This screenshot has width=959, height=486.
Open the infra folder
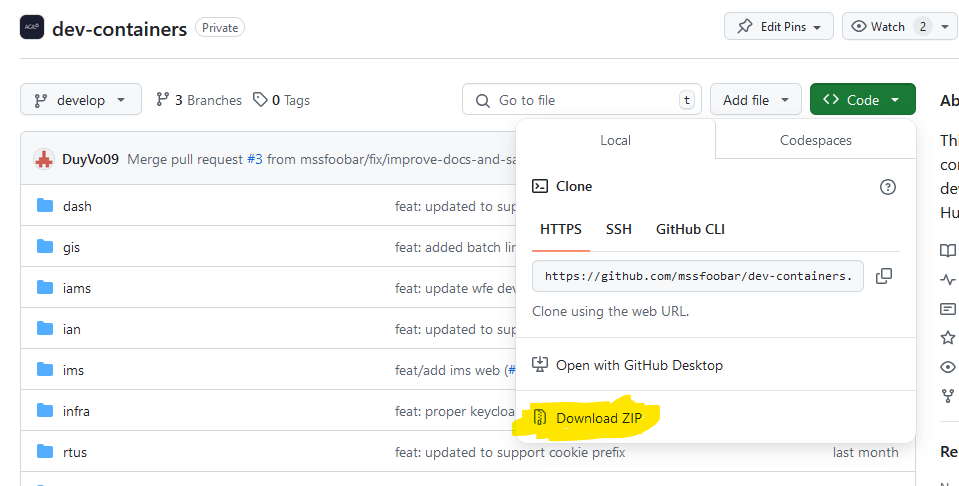(x=76, y=411)
